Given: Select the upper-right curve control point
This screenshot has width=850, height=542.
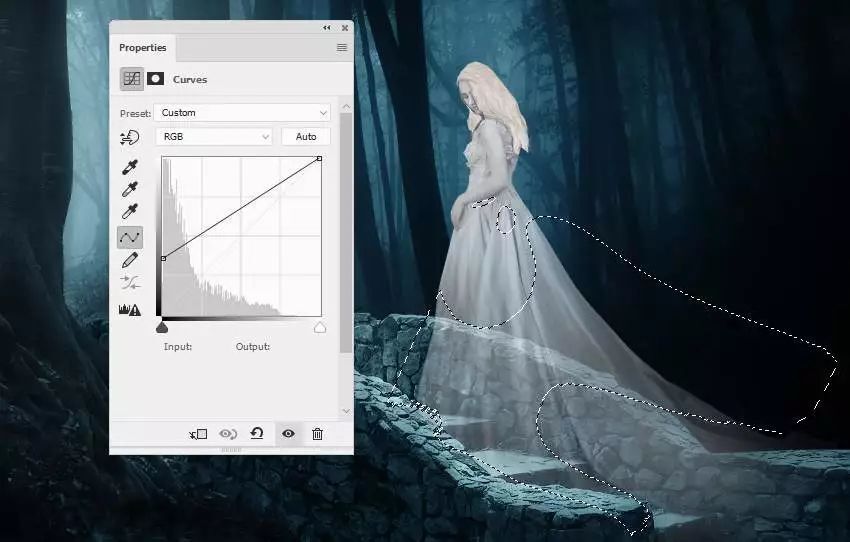Looking at the screenshot, I should tap(319, 158).
